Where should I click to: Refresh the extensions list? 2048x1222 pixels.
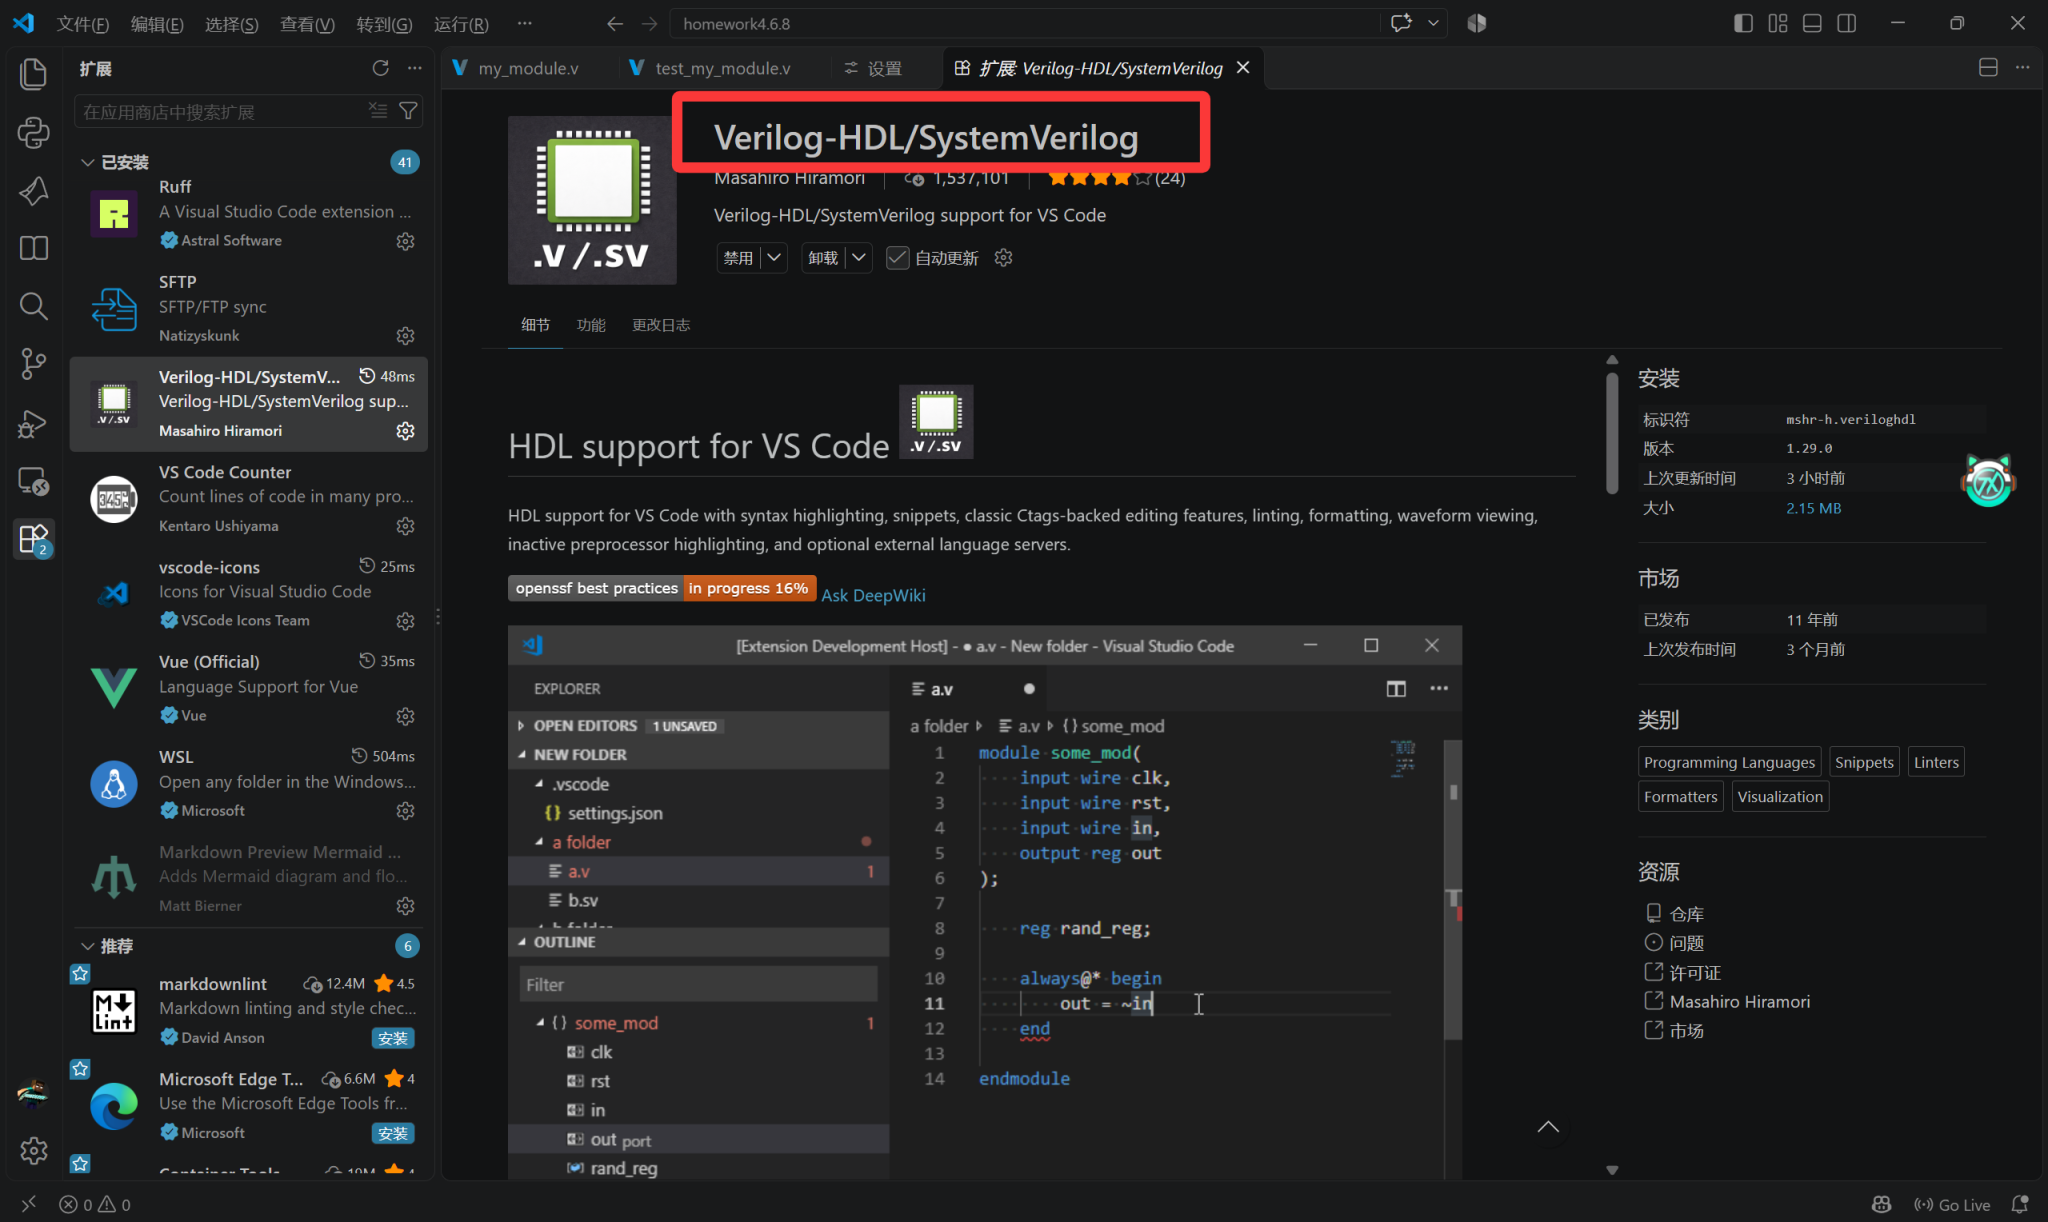tap(380, 68)
